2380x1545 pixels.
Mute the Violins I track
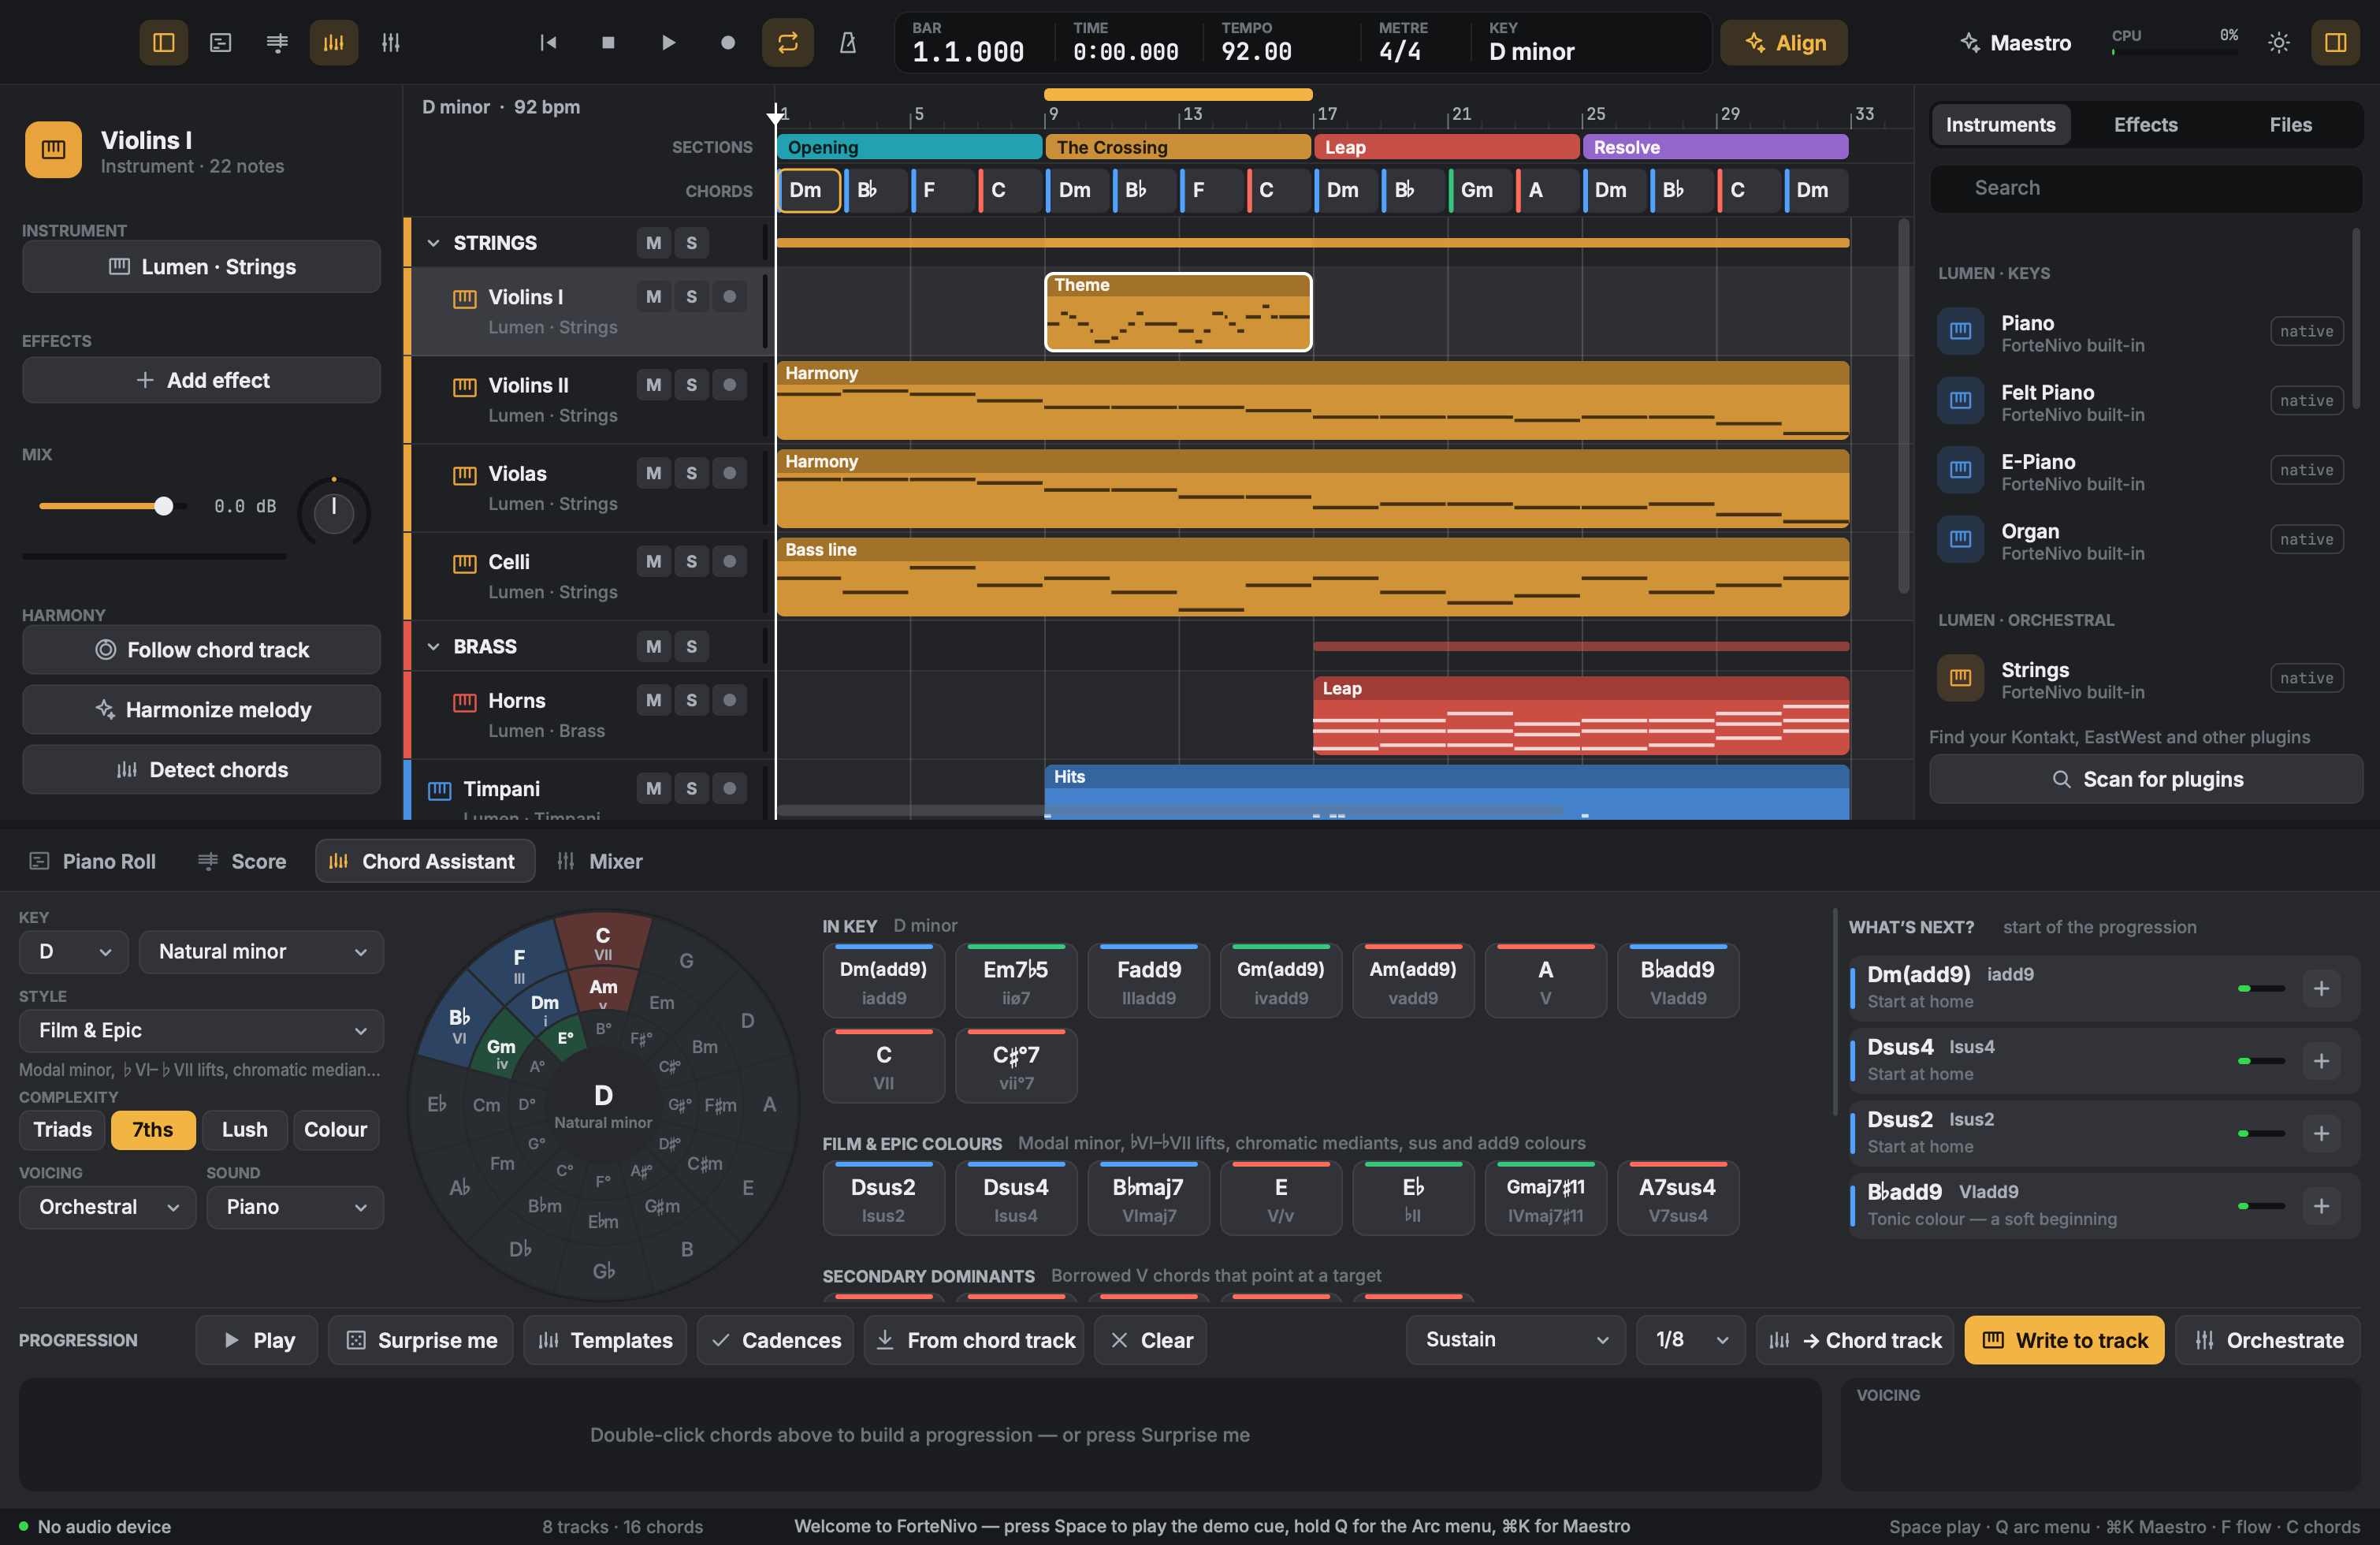coord(653,297)
